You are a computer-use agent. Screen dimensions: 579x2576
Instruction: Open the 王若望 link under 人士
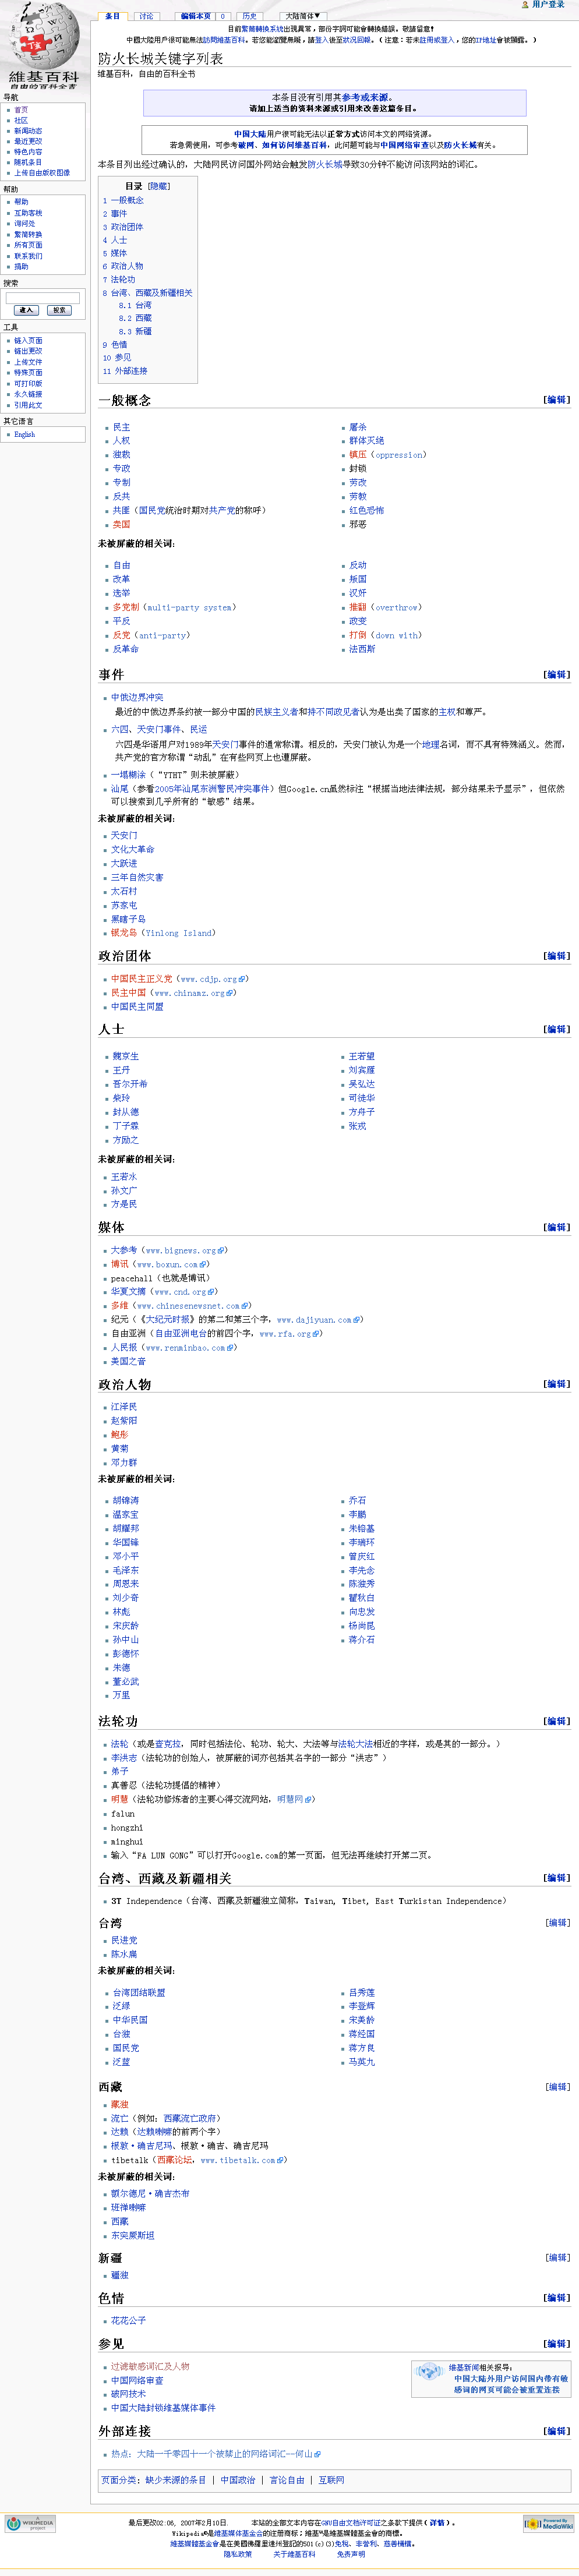[361, 1056]
